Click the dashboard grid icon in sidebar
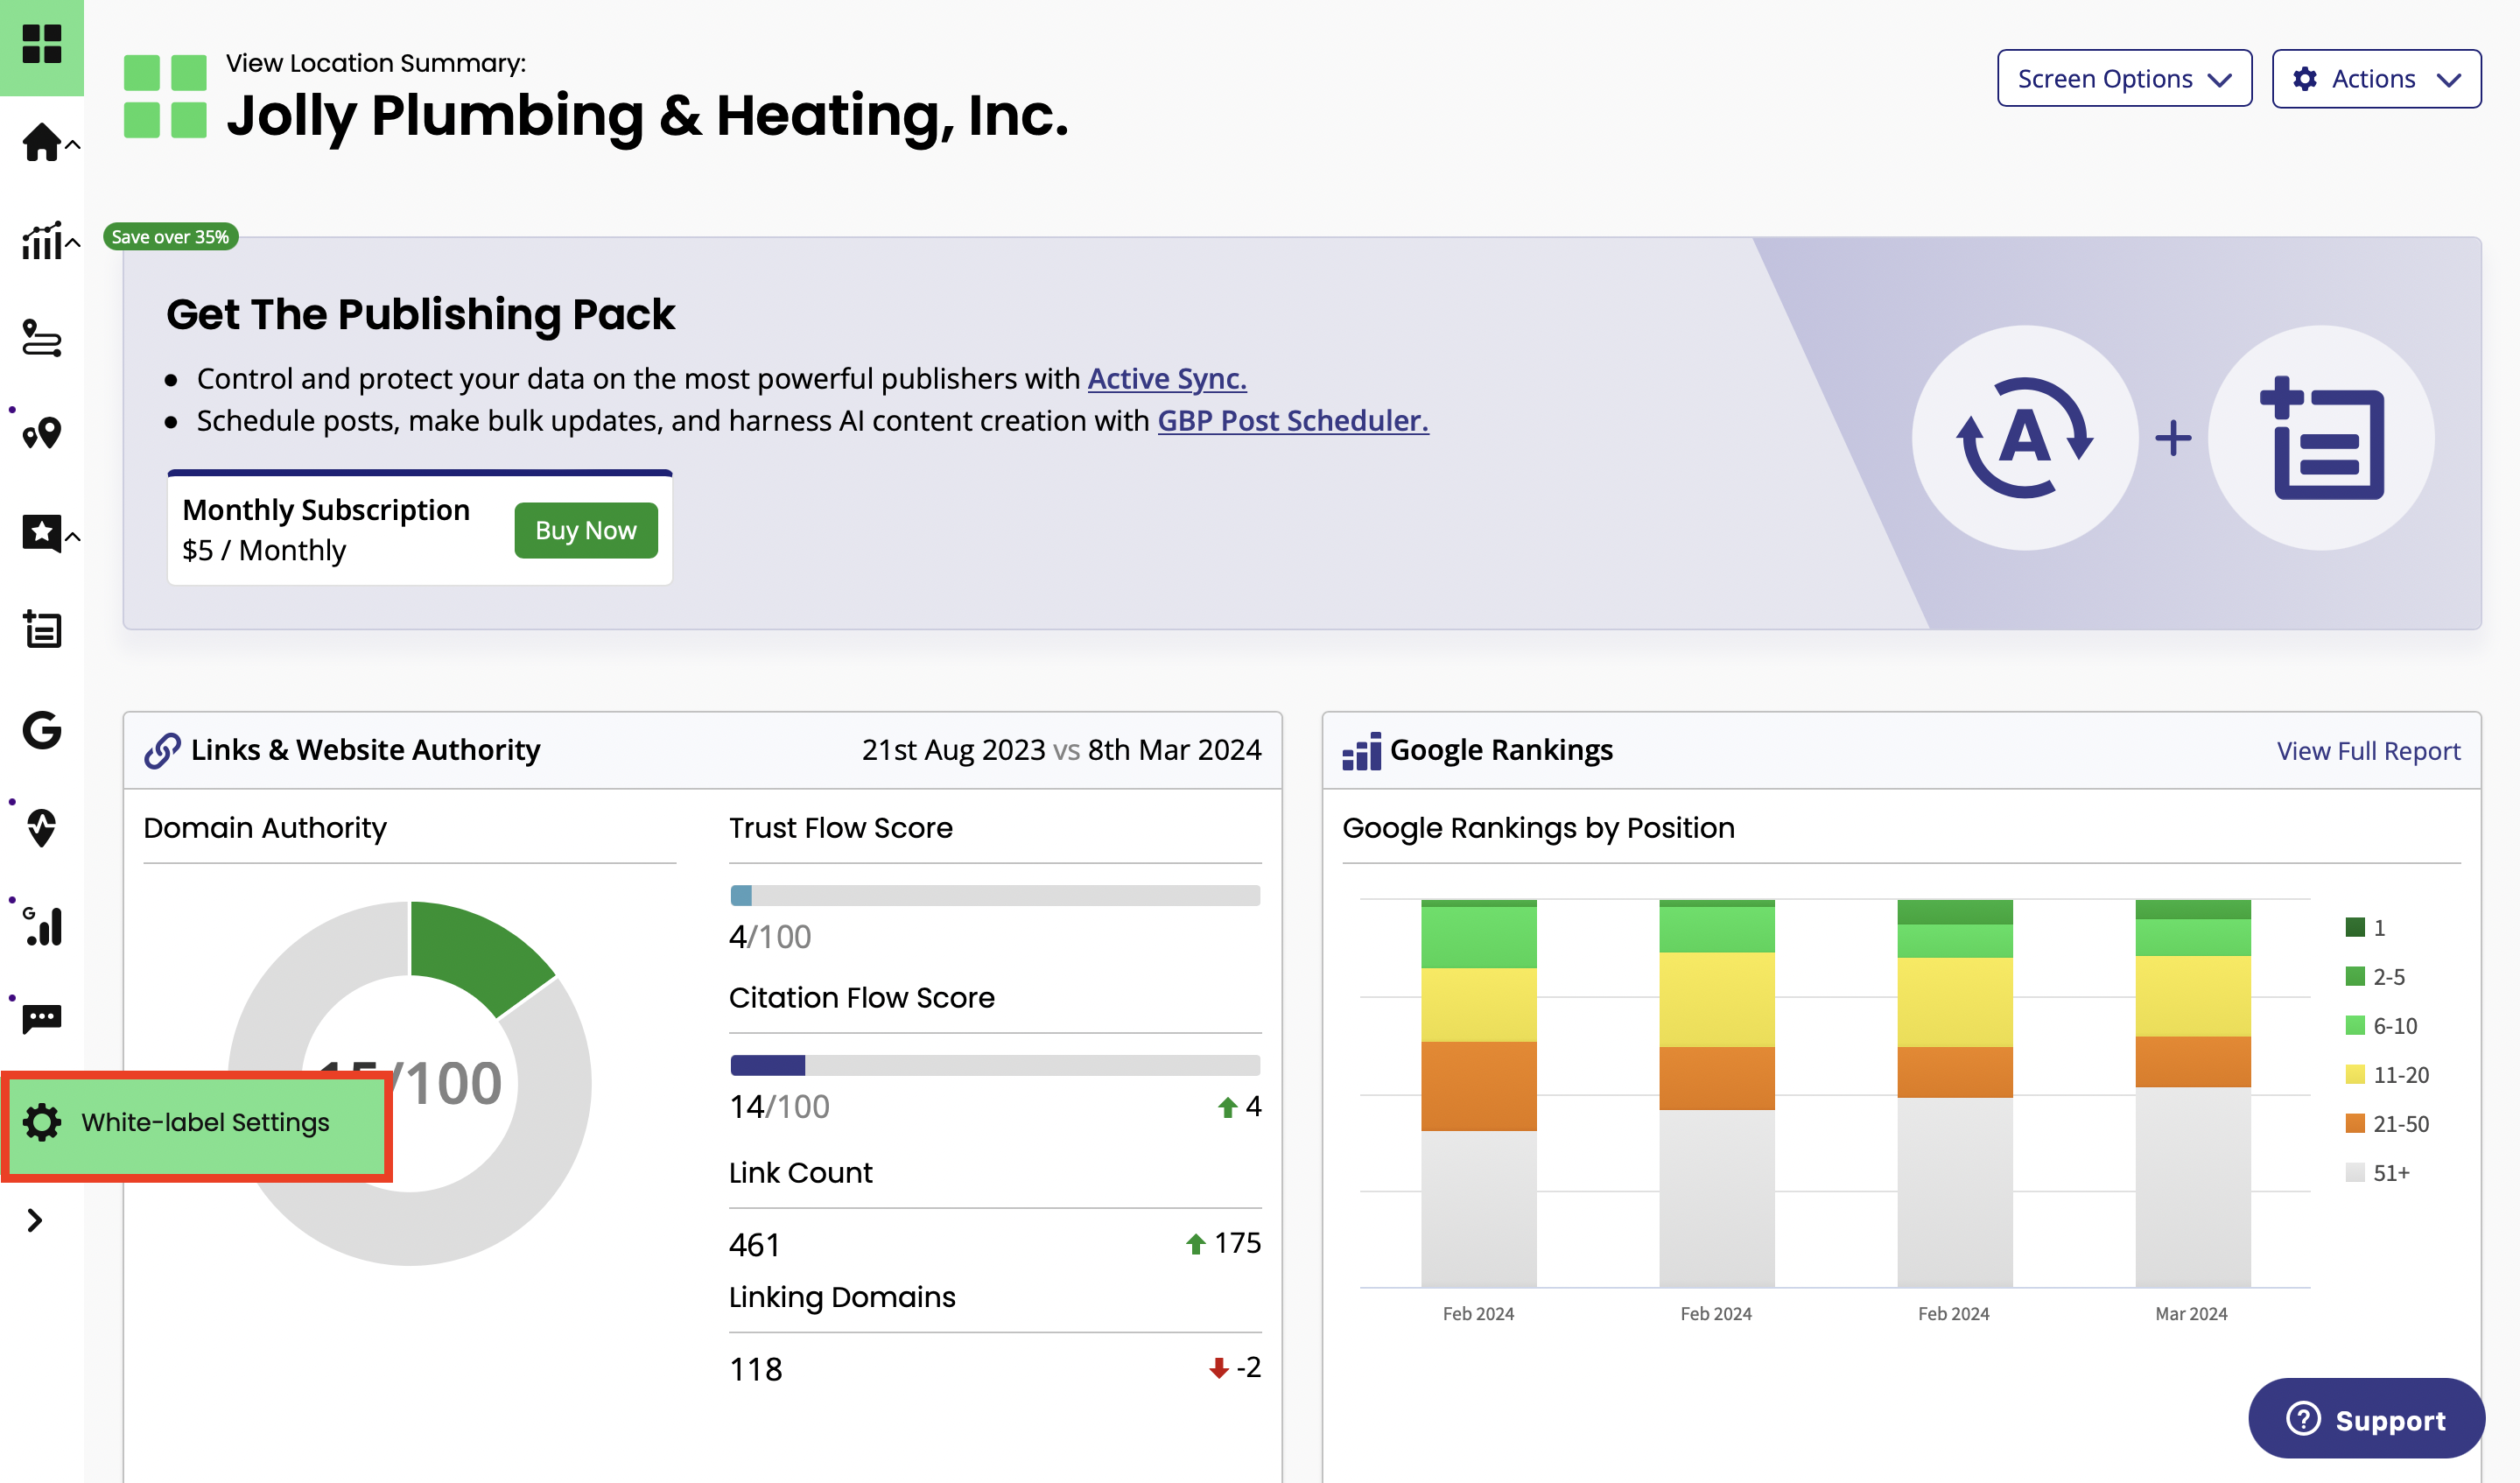 (41, 44)
